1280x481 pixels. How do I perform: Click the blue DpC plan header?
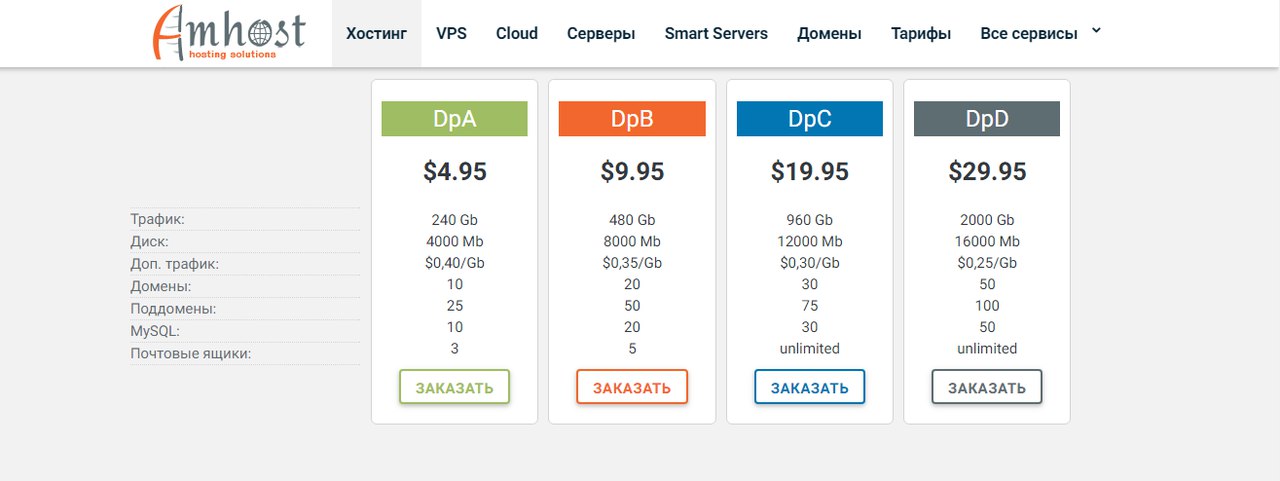point(809,119)
